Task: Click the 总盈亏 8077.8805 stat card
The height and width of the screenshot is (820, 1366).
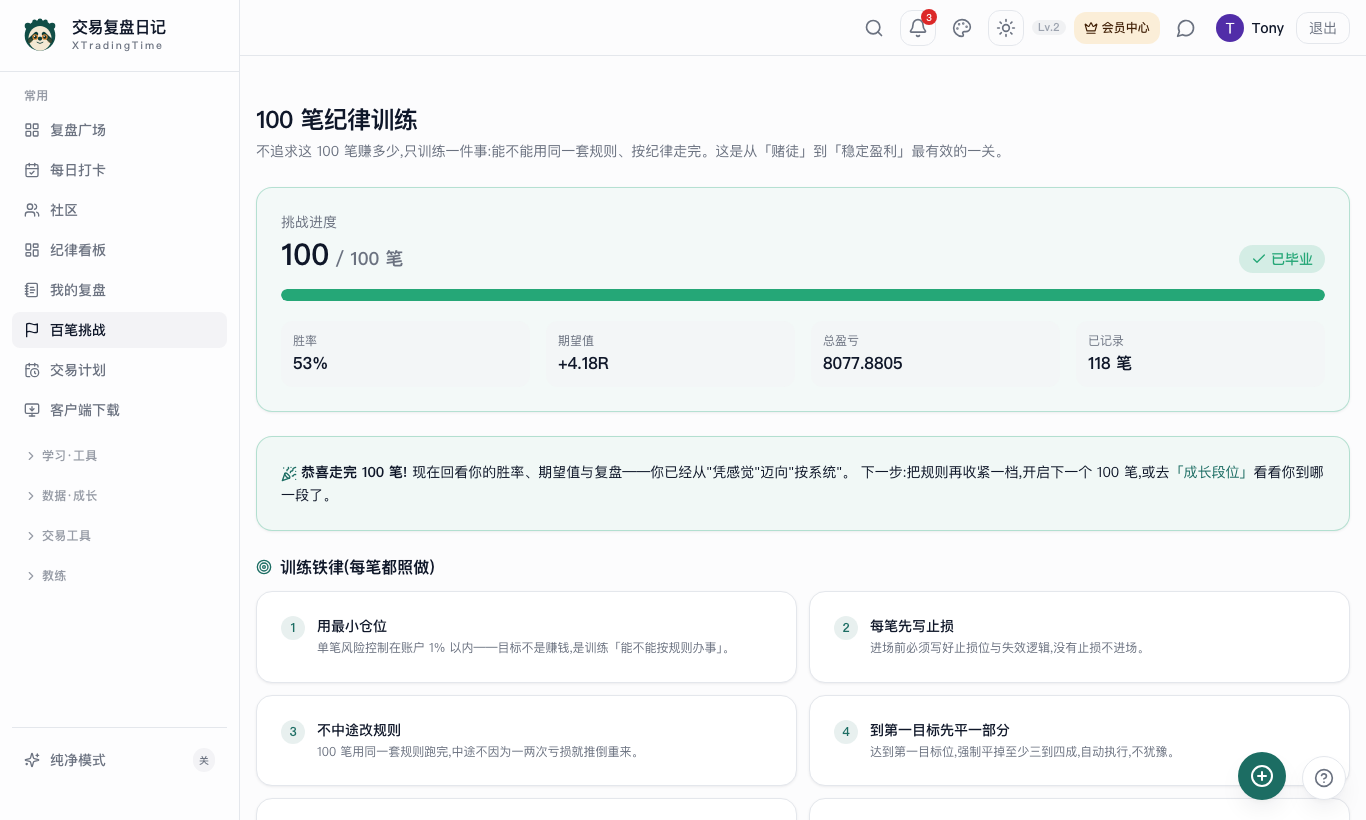Action: tap(935, 353)
